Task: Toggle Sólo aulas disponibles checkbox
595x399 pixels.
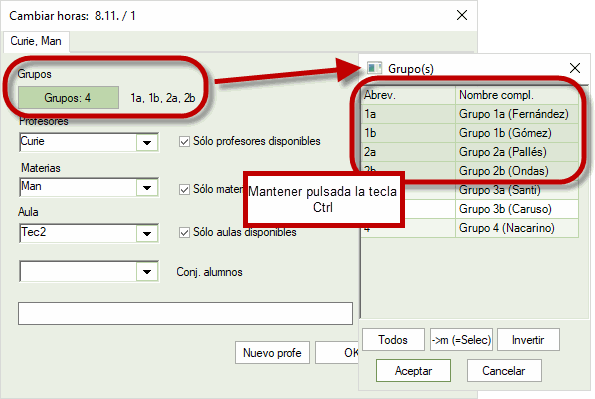Action: pos(184,232)
